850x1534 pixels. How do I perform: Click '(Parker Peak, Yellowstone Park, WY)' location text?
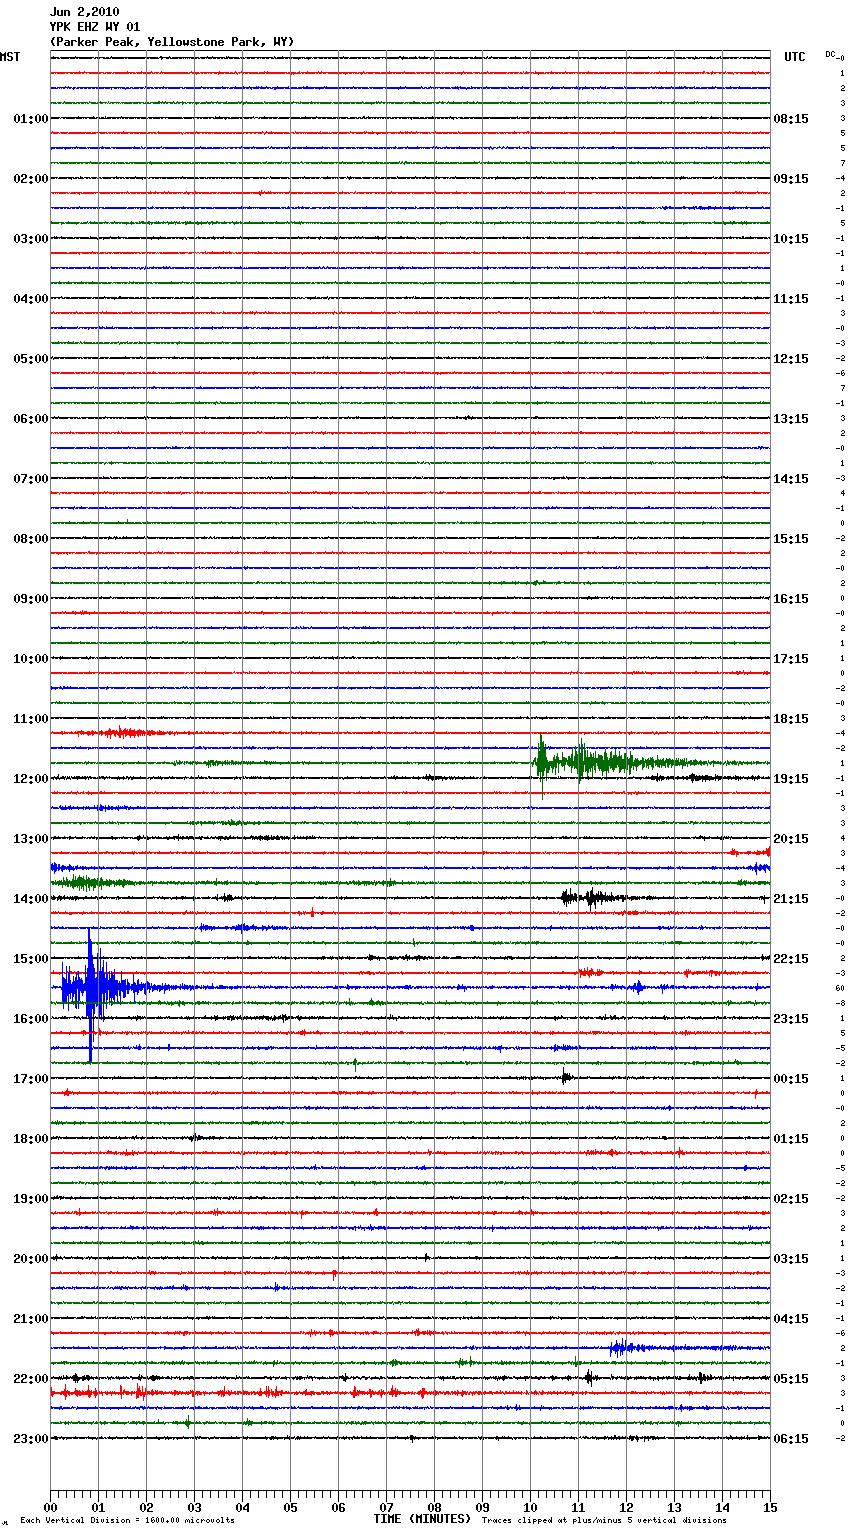point(172,42)
